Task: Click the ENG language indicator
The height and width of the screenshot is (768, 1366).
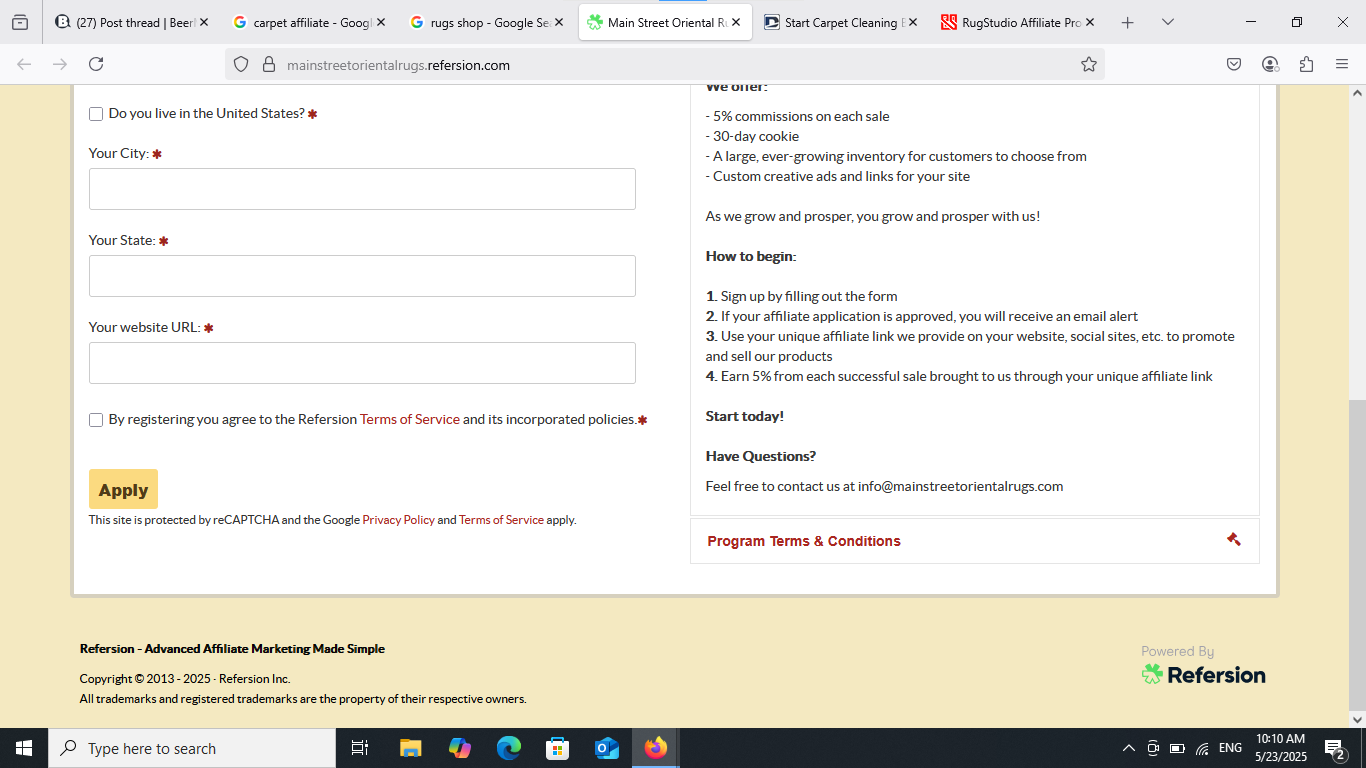Action: coord(1230,748)
